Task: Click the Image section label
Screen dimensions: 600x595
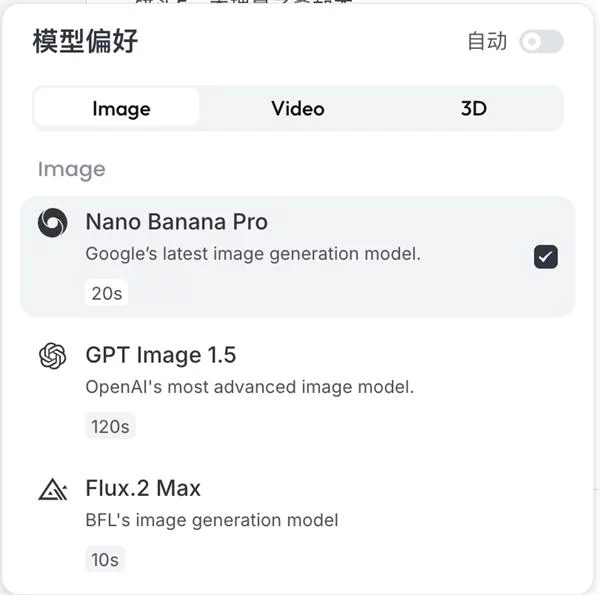Action: click(71, 169)
